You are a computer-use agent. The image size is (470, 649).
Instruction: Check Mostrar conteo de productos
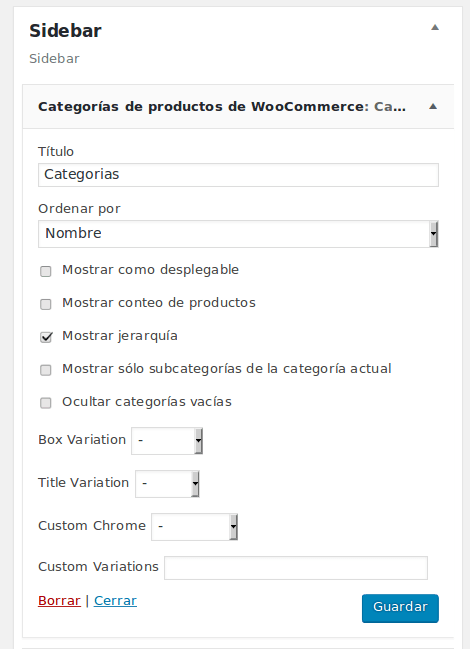46,305
